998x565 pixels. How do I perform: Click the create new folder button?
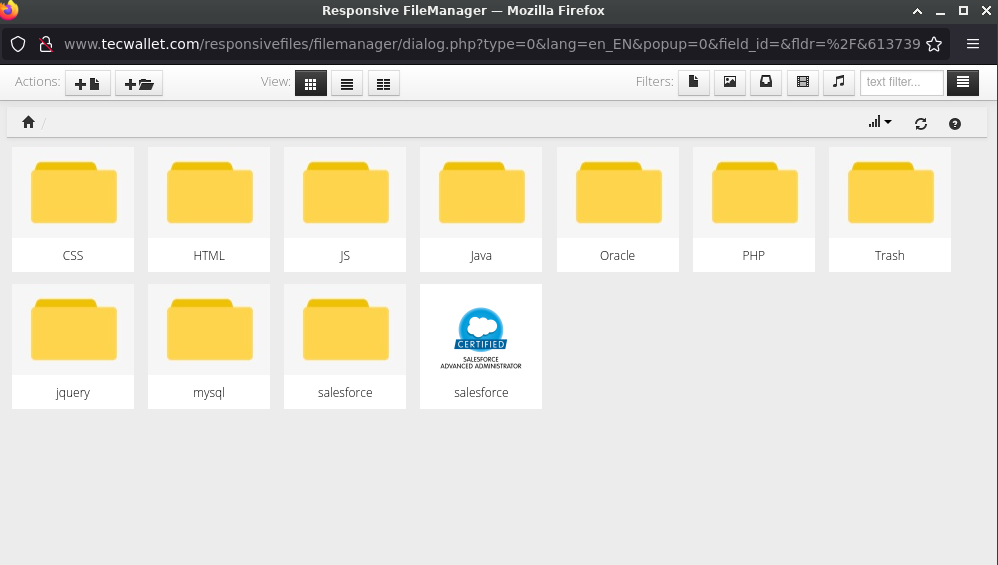tap(139, 83)
